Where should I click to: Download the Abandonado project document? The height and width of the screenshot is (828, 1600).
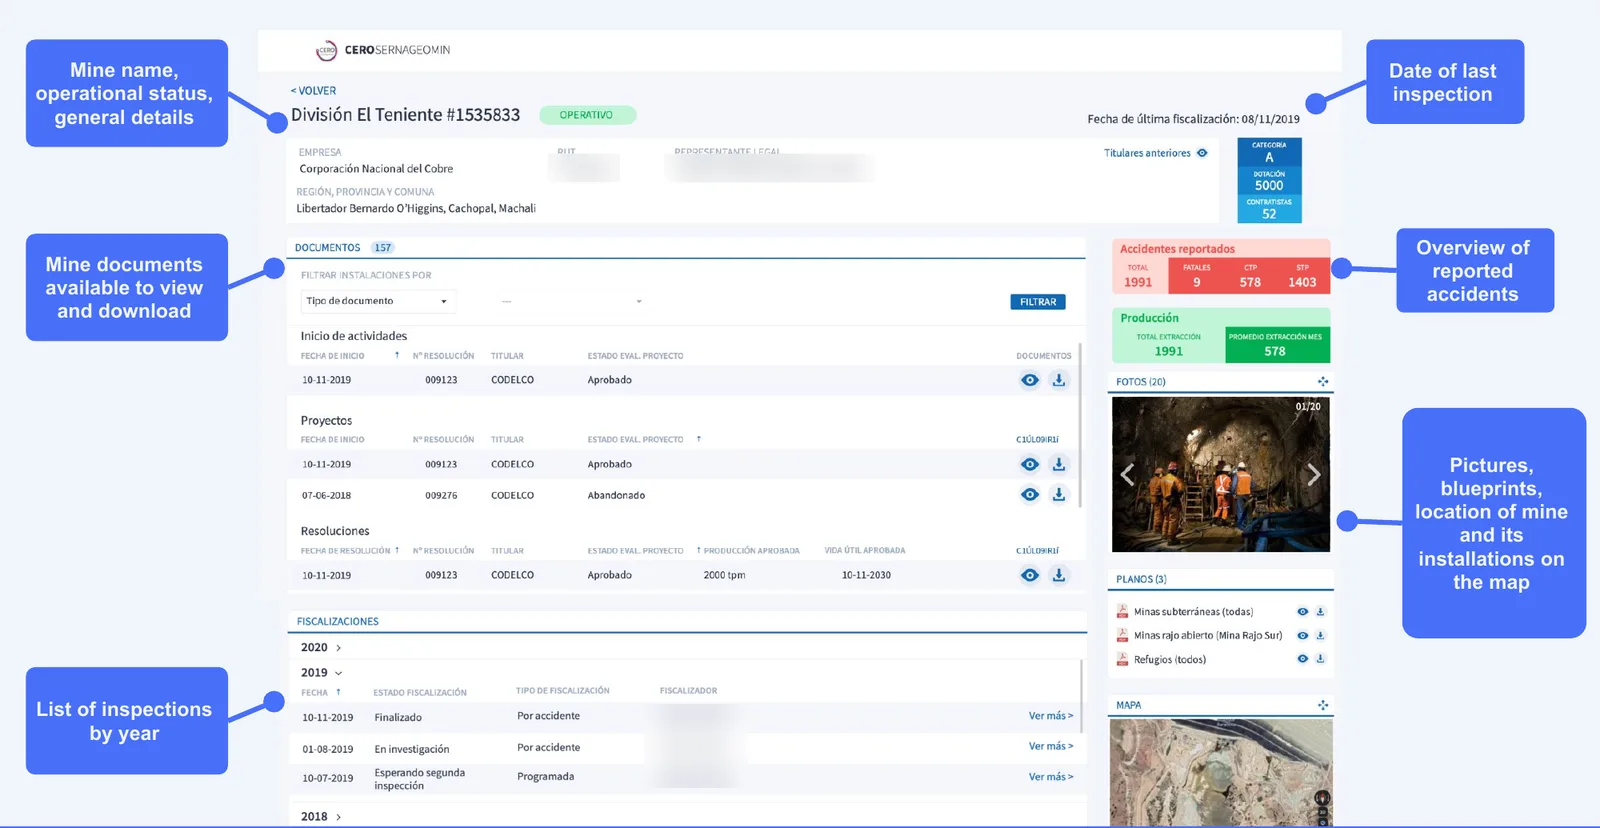coord(1059,495)
